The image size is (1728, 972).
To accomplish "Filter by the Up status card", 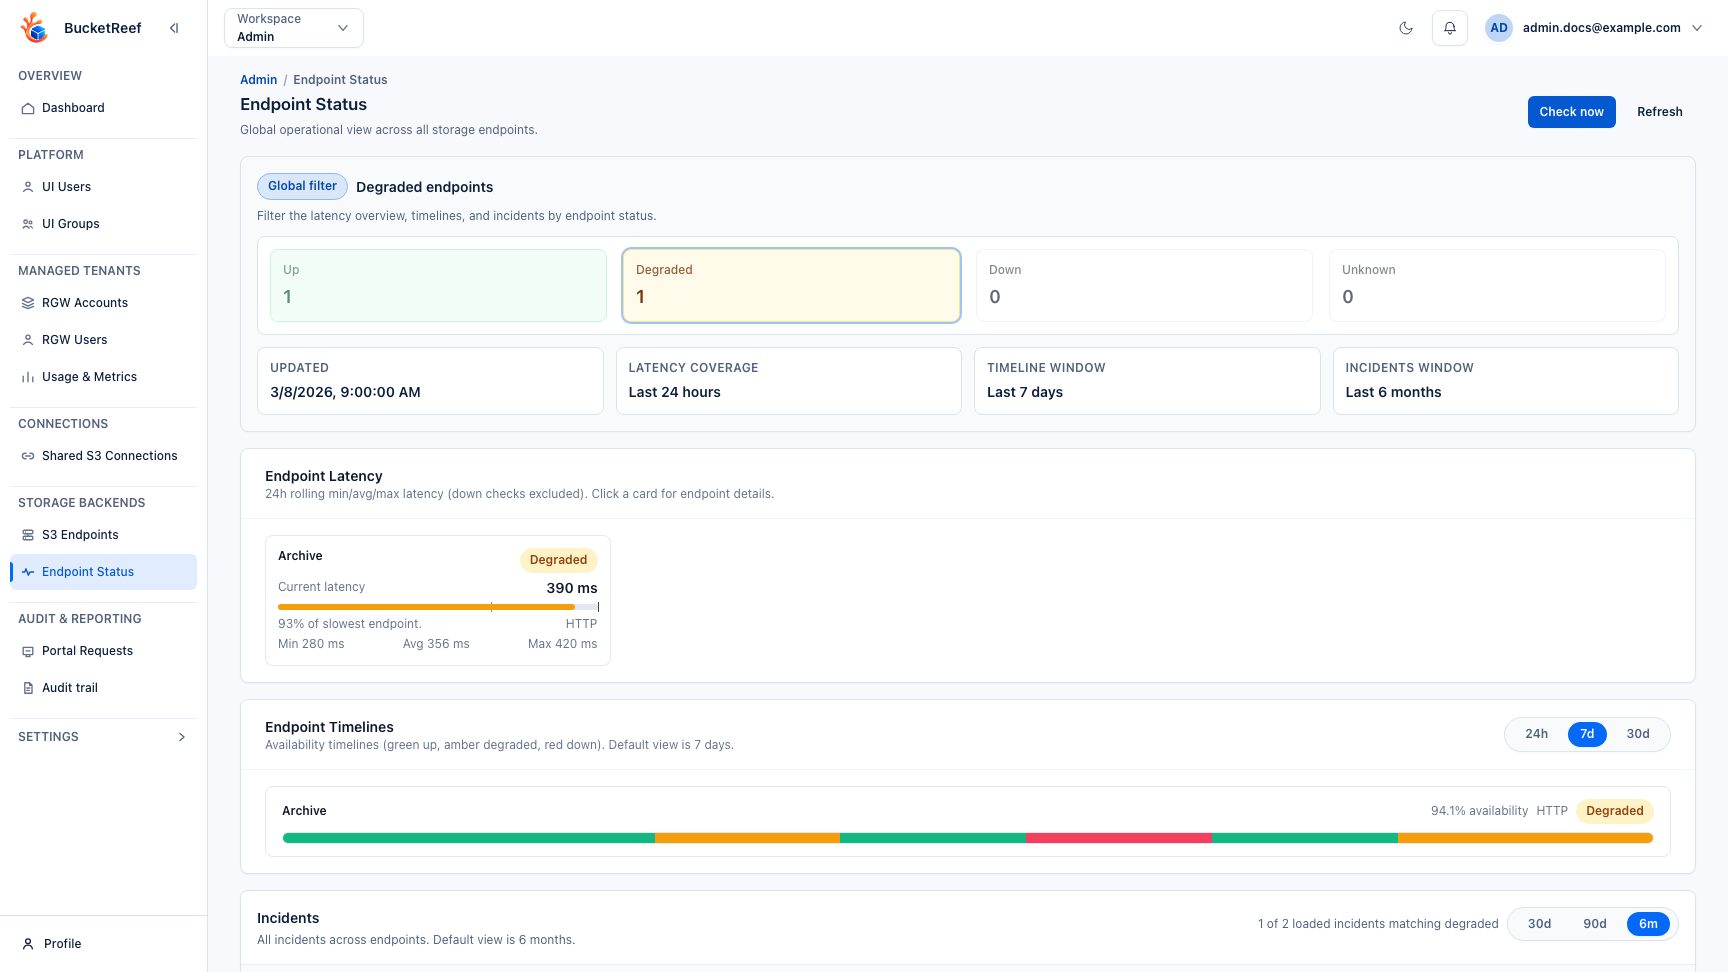I will coord(438,285).
